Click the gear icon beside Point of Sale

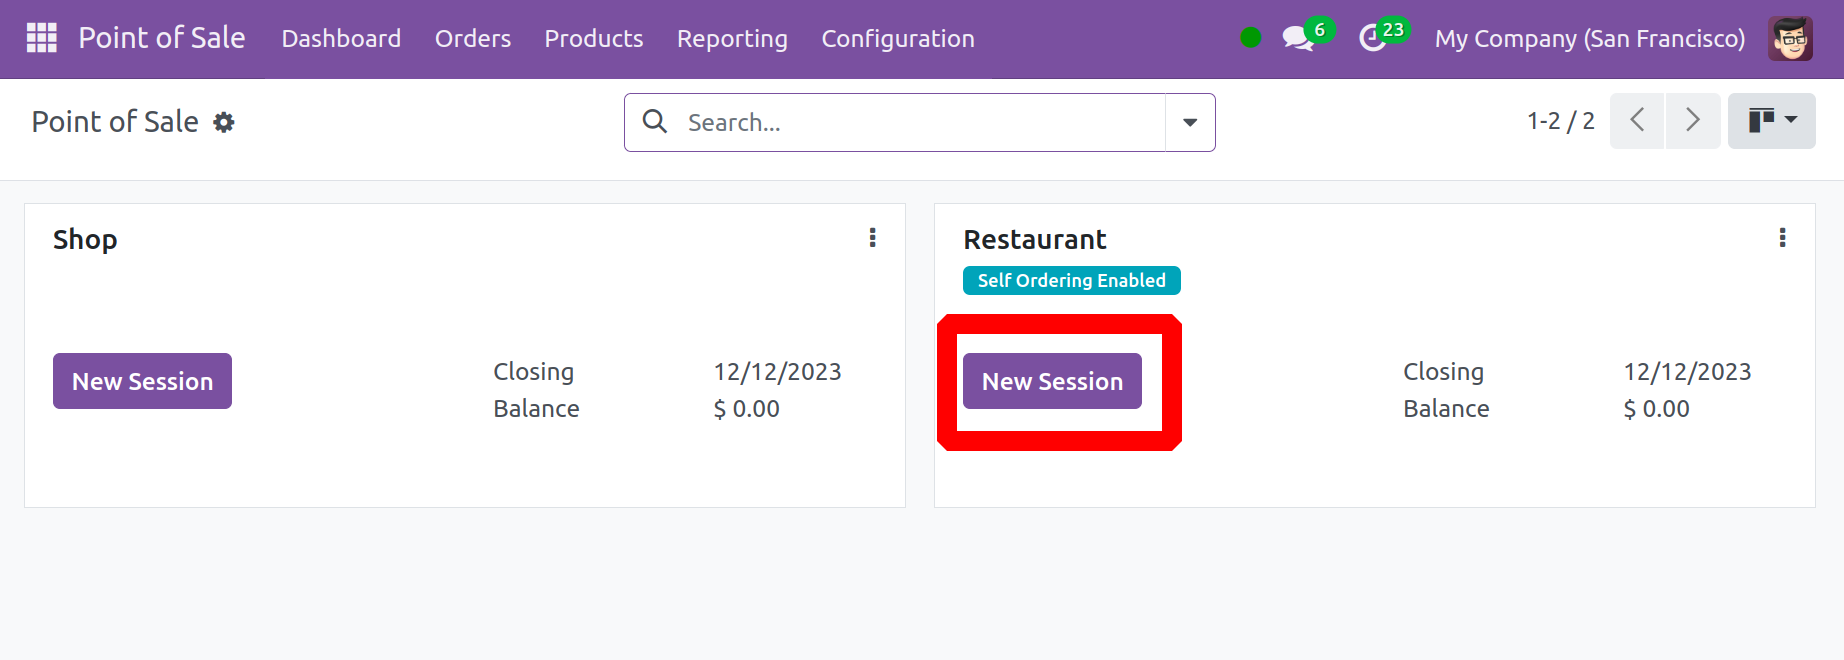(224, 122)
